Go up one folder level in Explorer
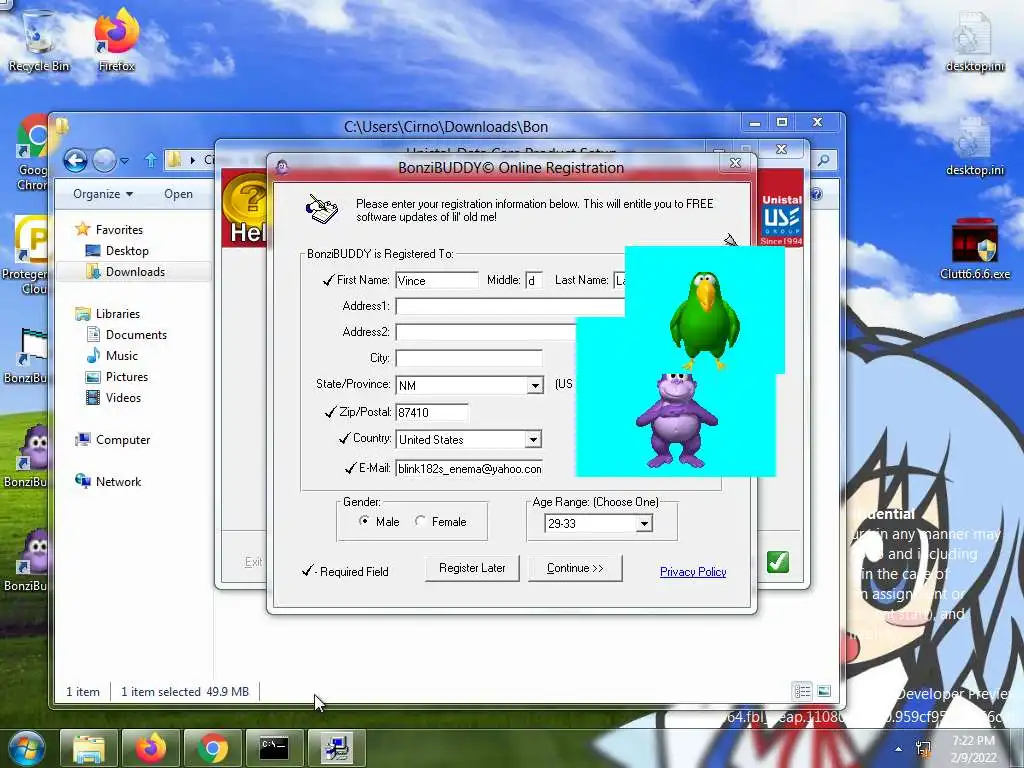This screenshot has height=768, width=1024. [x=150, y=160]
